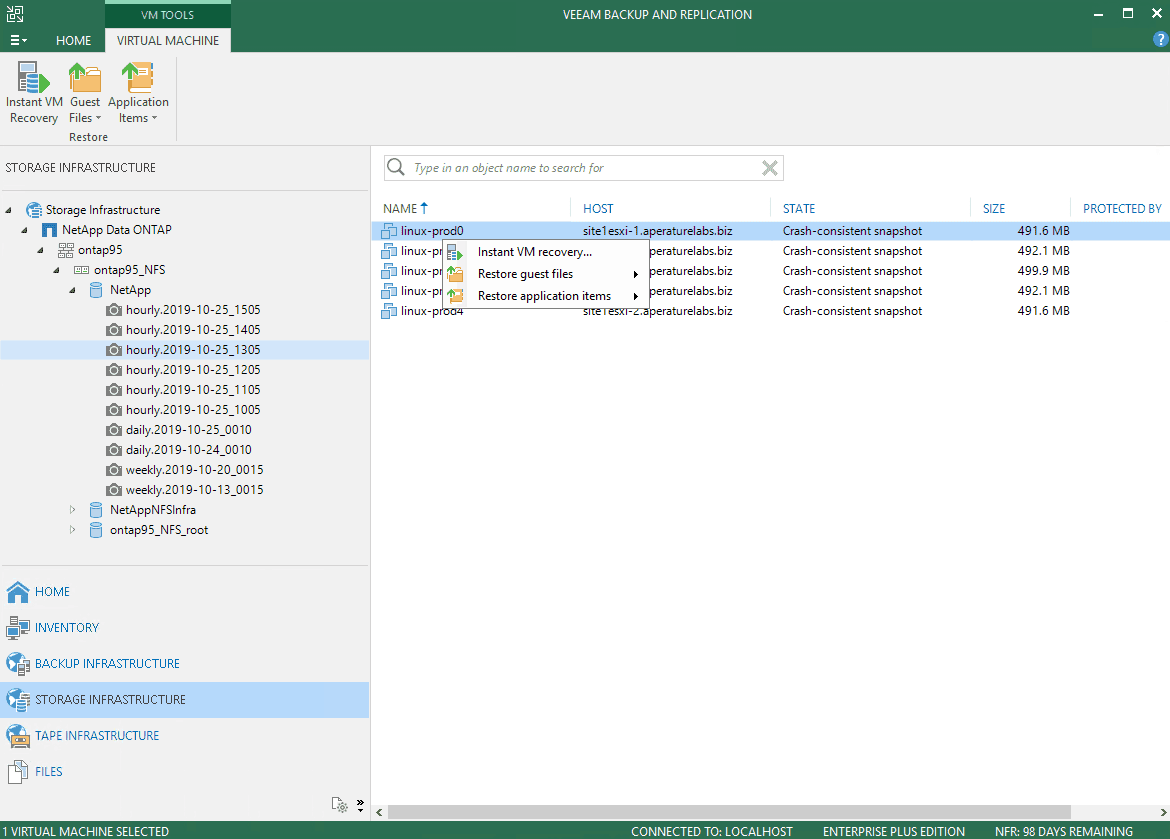1170x839 pixels.
Task: Open the TAPE INFRASTRUCTURE view
Action: click(x=184, y=735)
